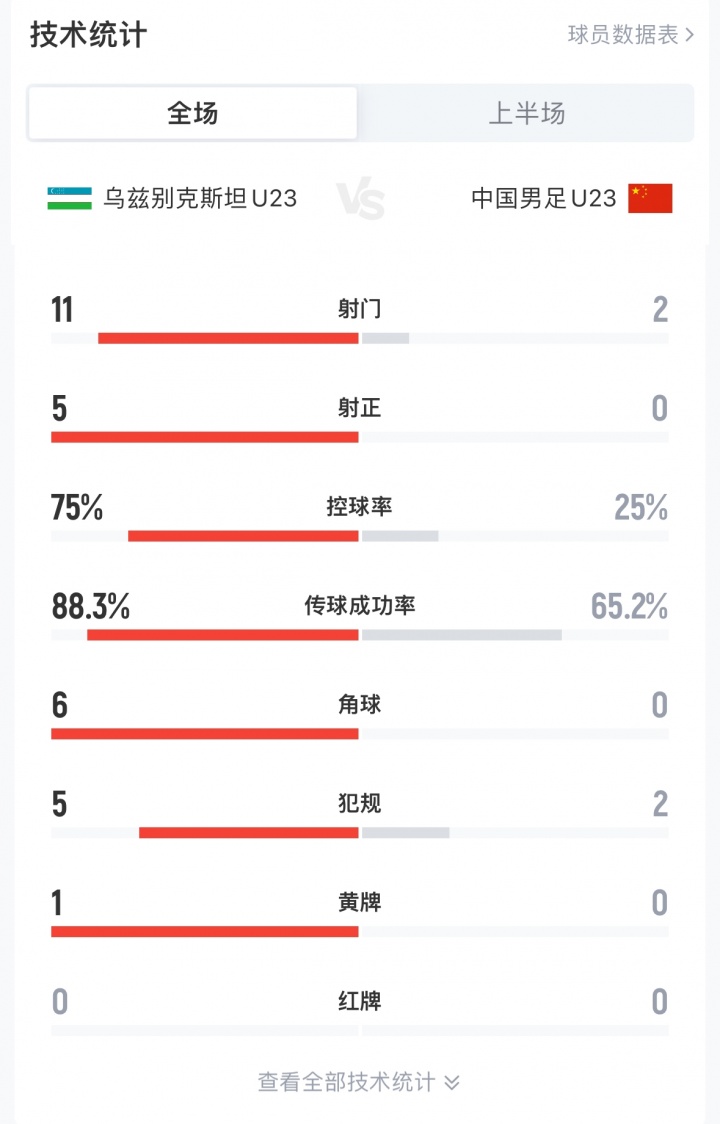Click the gray 传球成功率 bar for China

pos(462,635)
